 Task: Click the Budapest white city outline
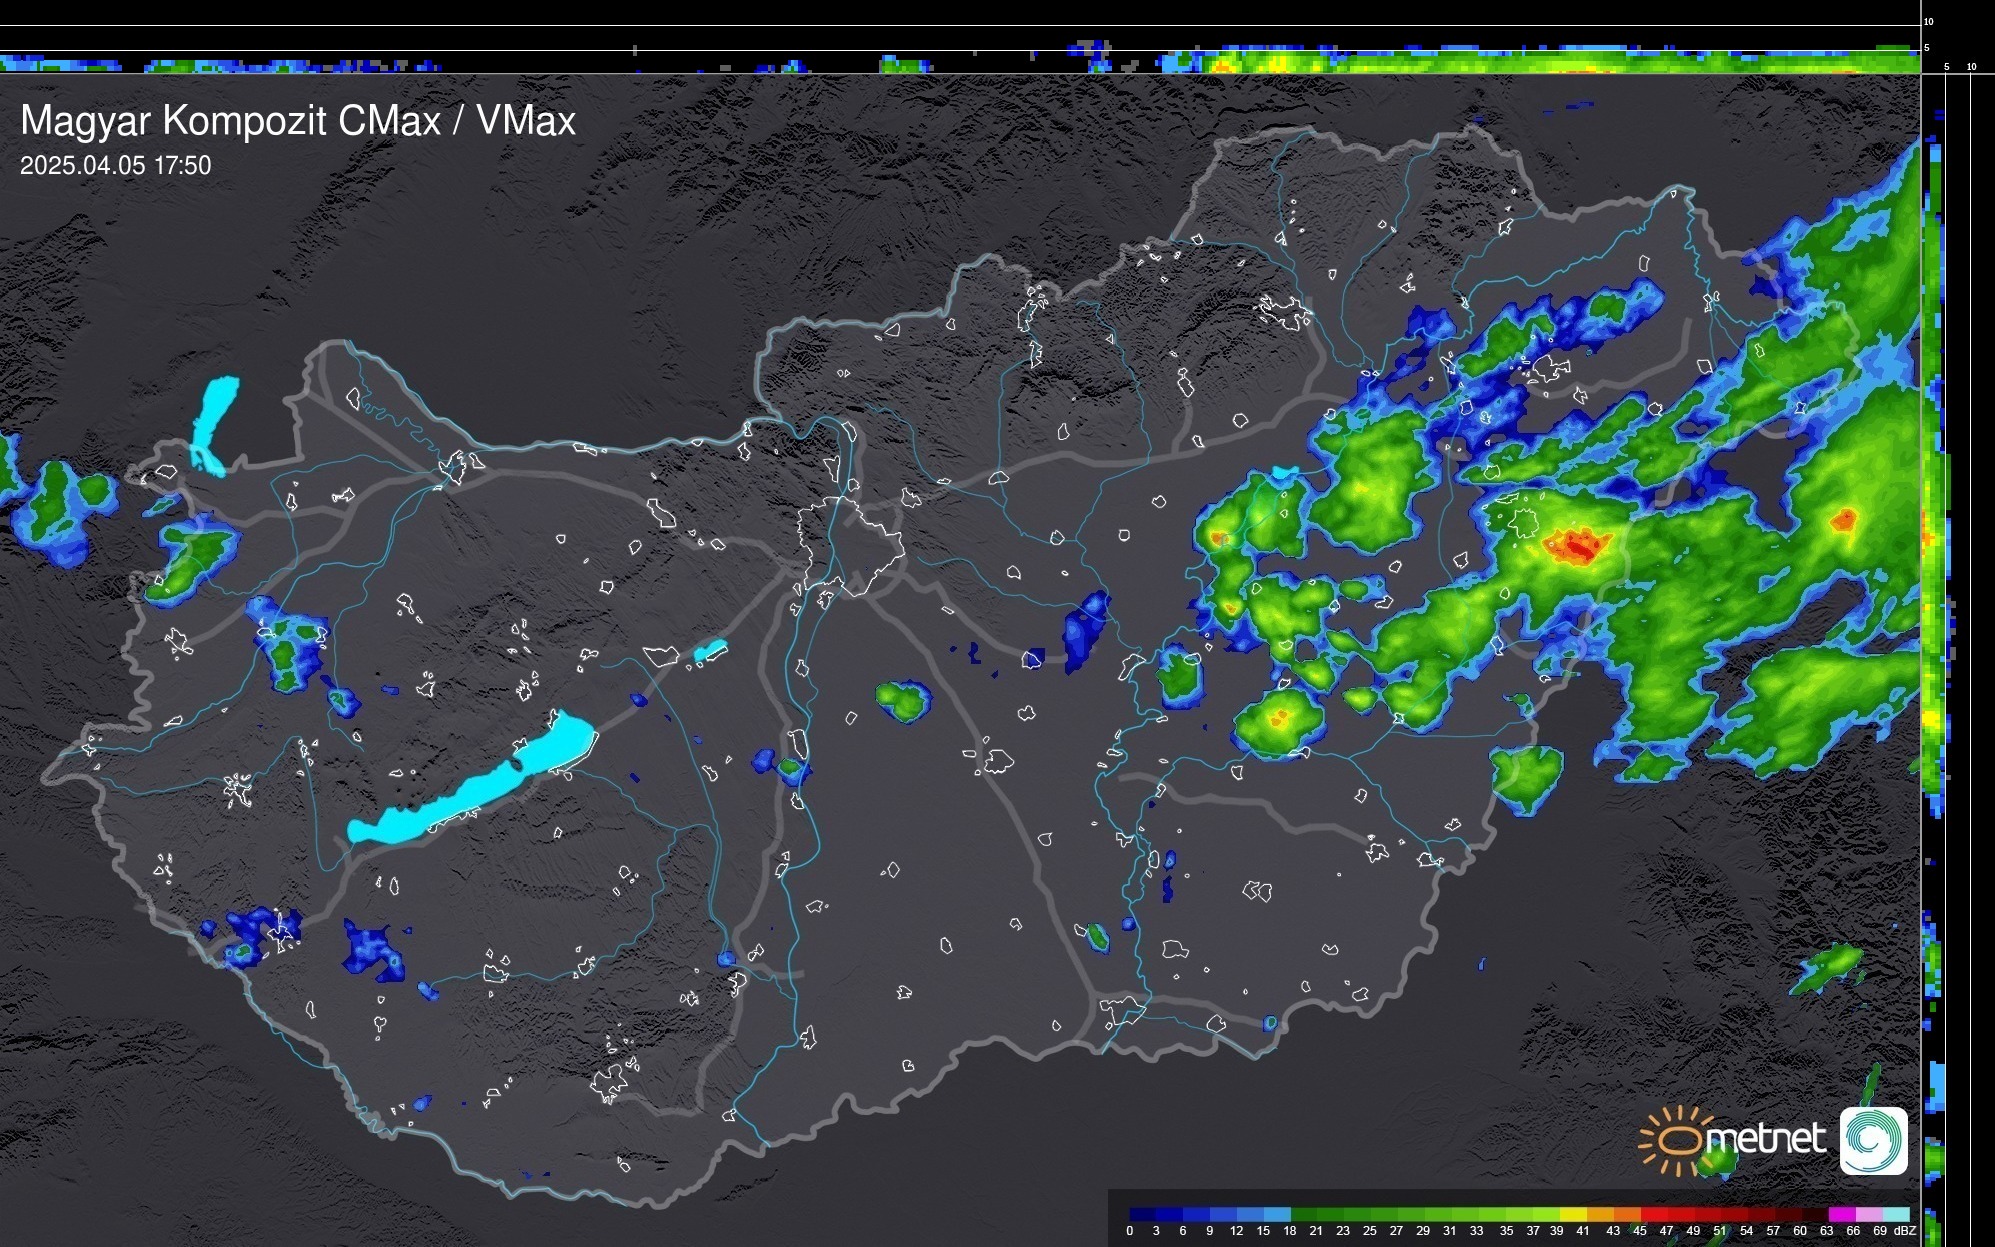pos(850,545)
